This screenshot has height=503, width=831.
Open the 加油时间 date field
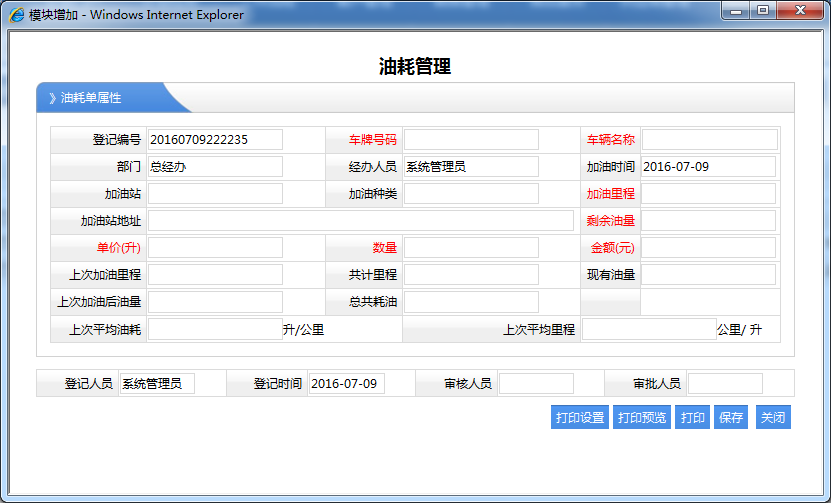[709, 166]
